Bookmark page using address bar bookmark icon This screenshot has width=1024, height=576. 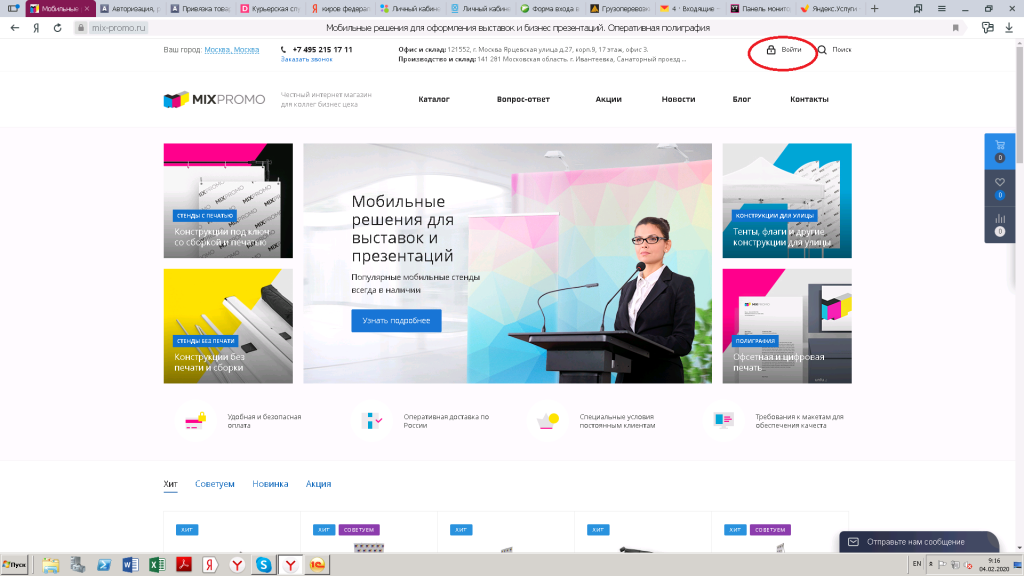[955, 28]
